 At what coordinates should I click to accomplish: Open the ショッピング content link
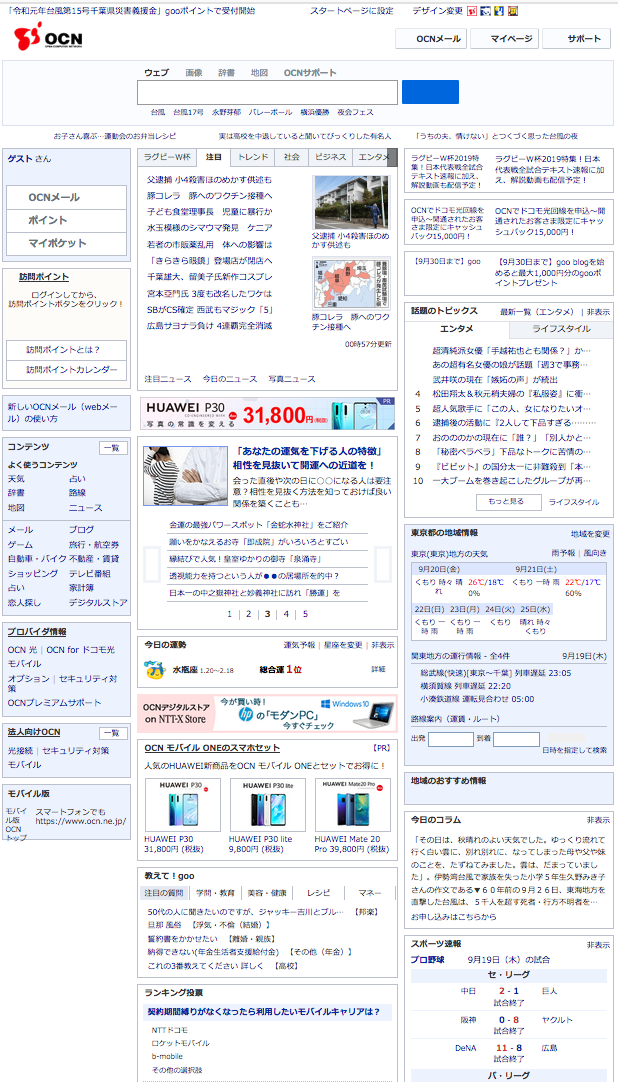coord(32,573)
